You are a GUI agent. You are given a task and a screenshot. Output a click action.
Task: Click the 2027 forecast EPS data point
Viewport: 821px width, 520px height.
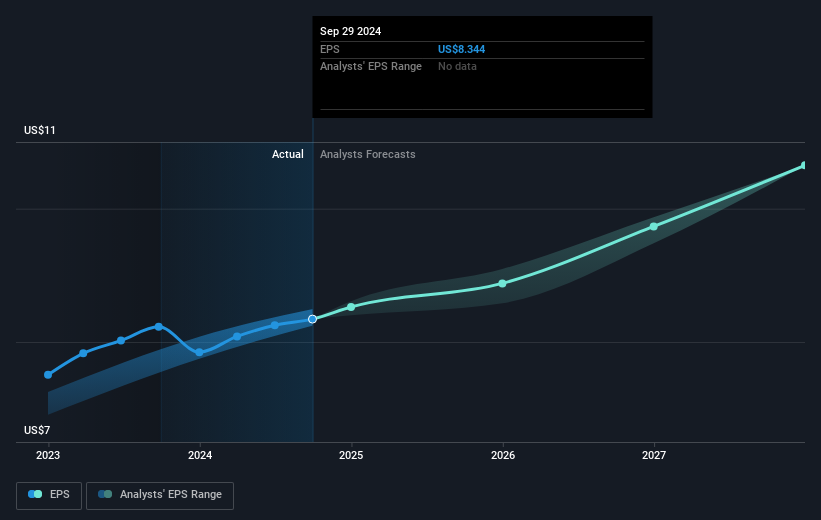[653, 226]
